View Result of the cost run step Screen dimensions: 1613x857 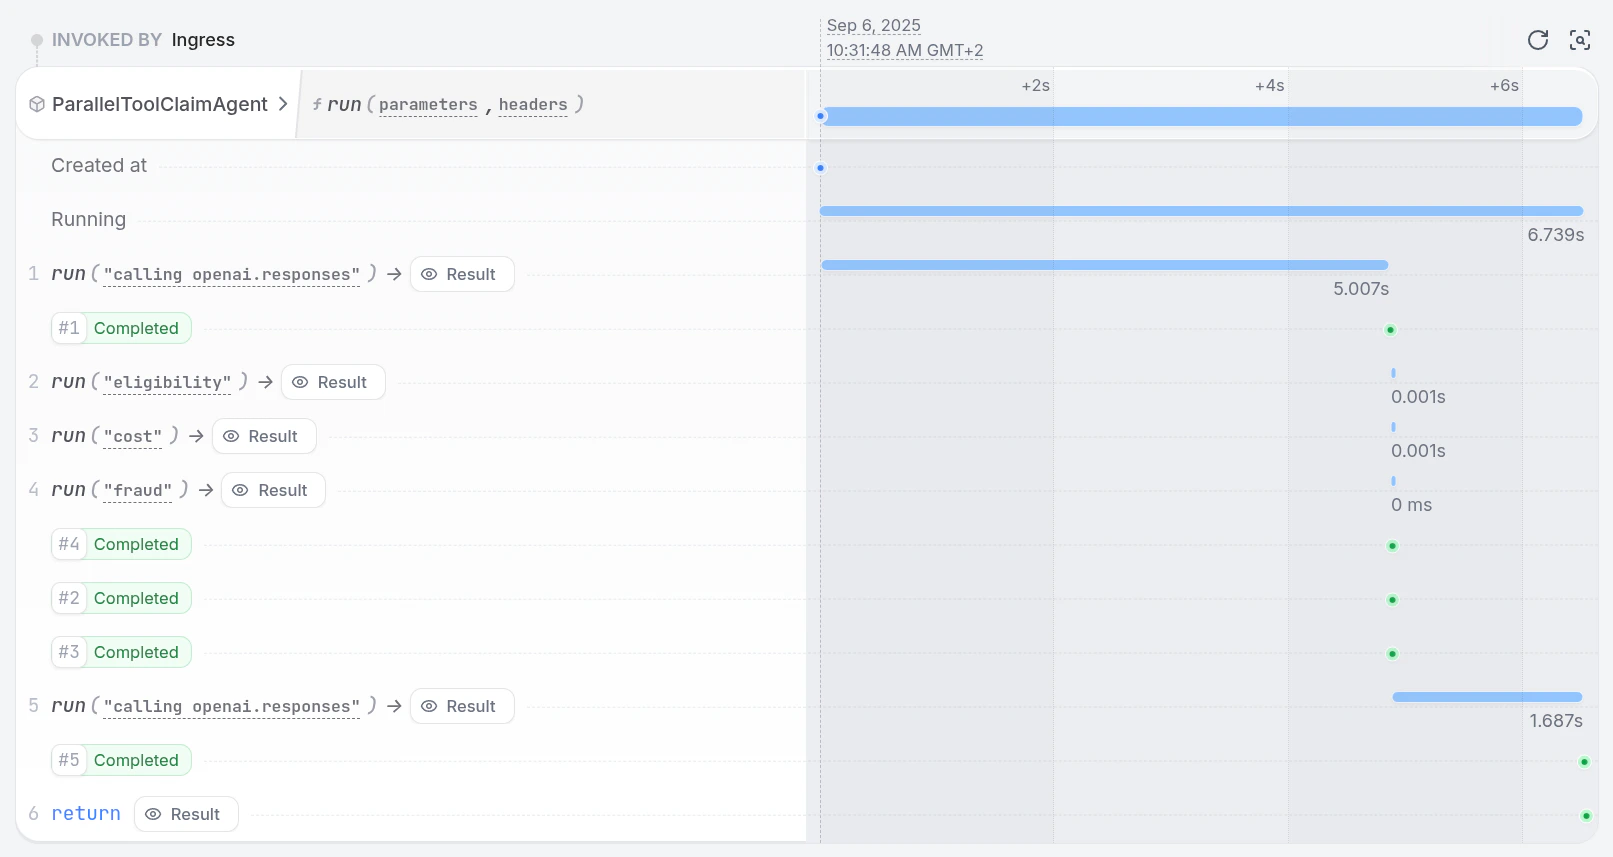click(x=264, y=436)
